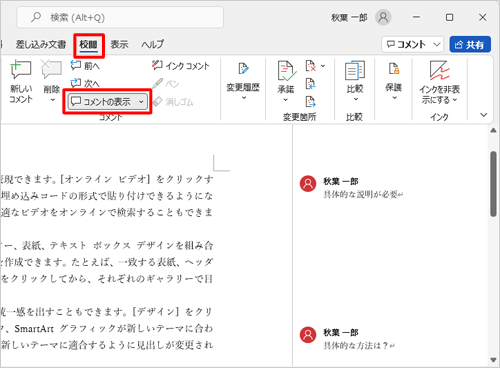Click the Protect (保護) document icon

tap(394, 68)
